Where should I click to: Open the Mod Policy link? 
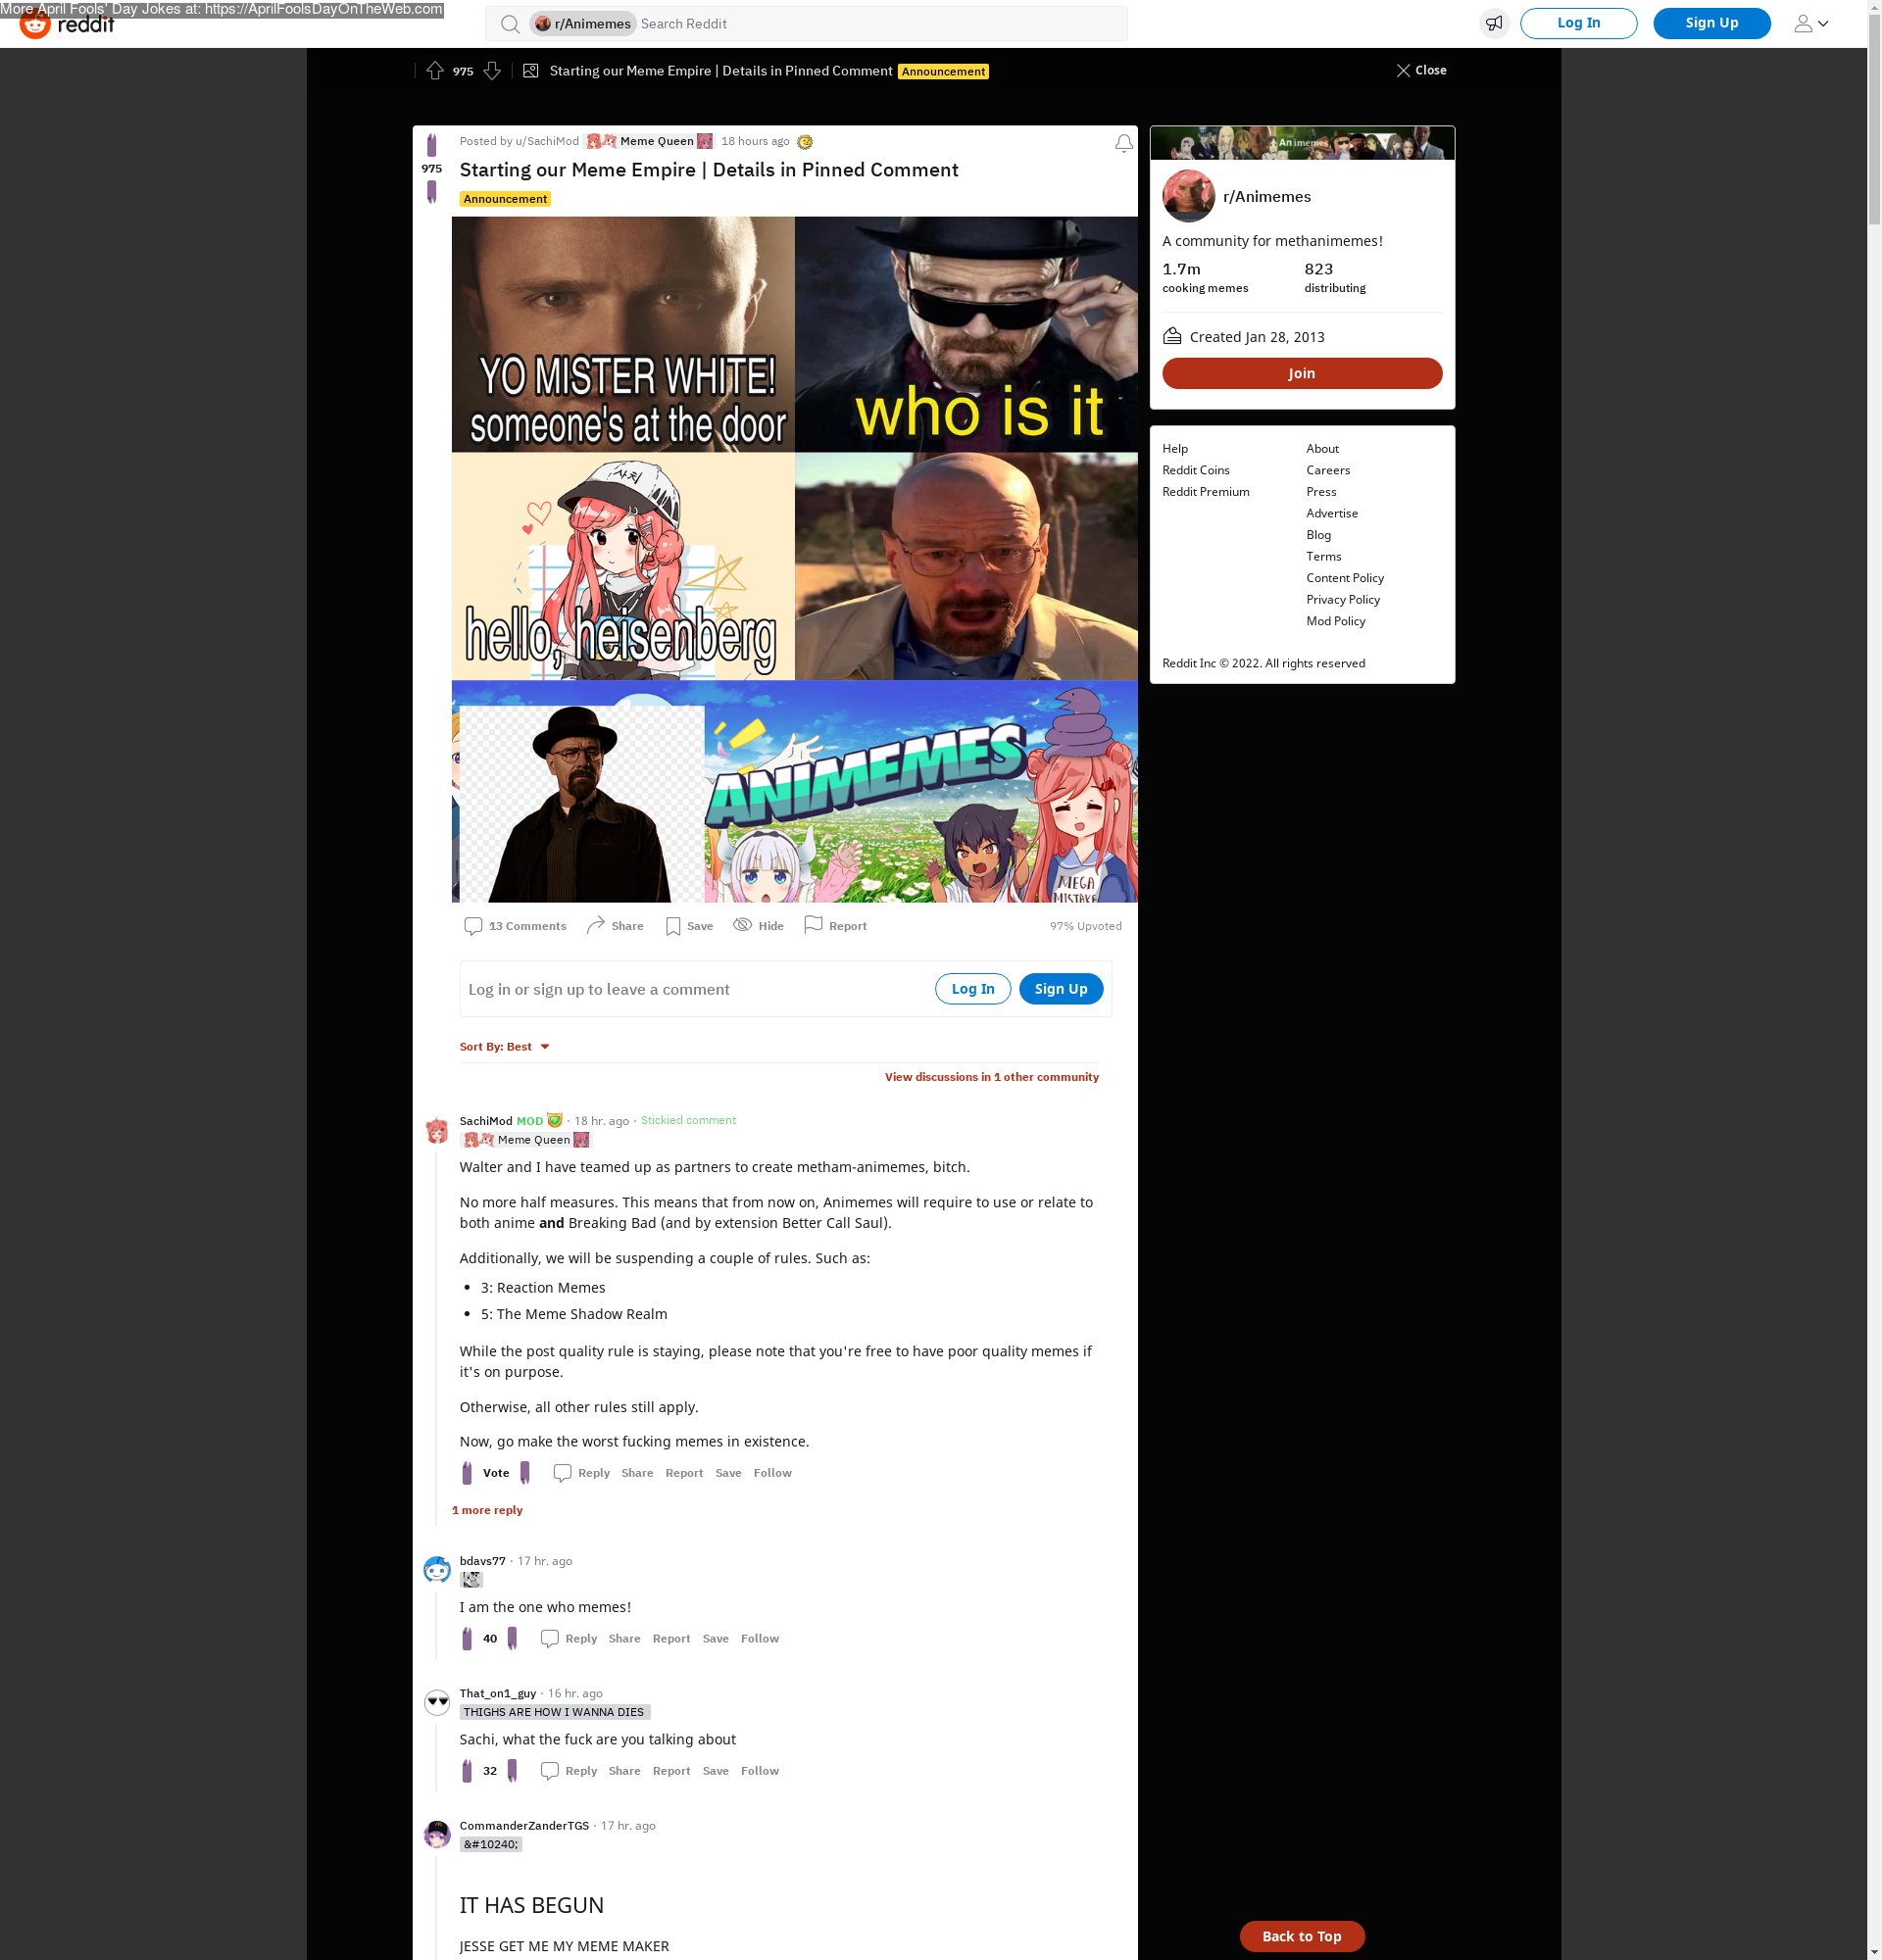(x=1335, y=621)
